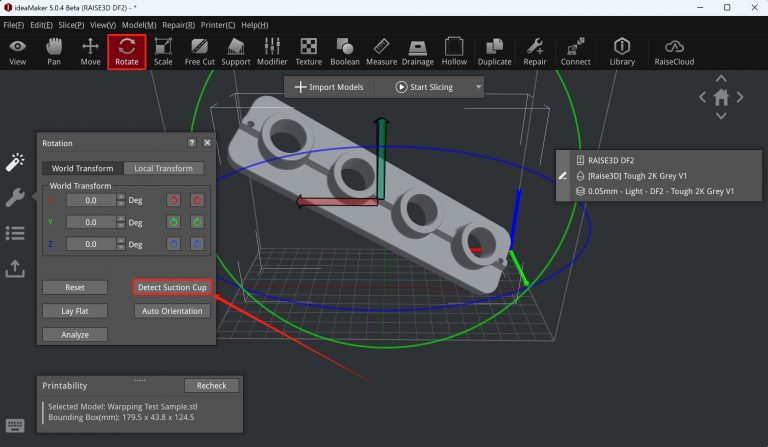Click the Hollow tool icon

point(454,51)
